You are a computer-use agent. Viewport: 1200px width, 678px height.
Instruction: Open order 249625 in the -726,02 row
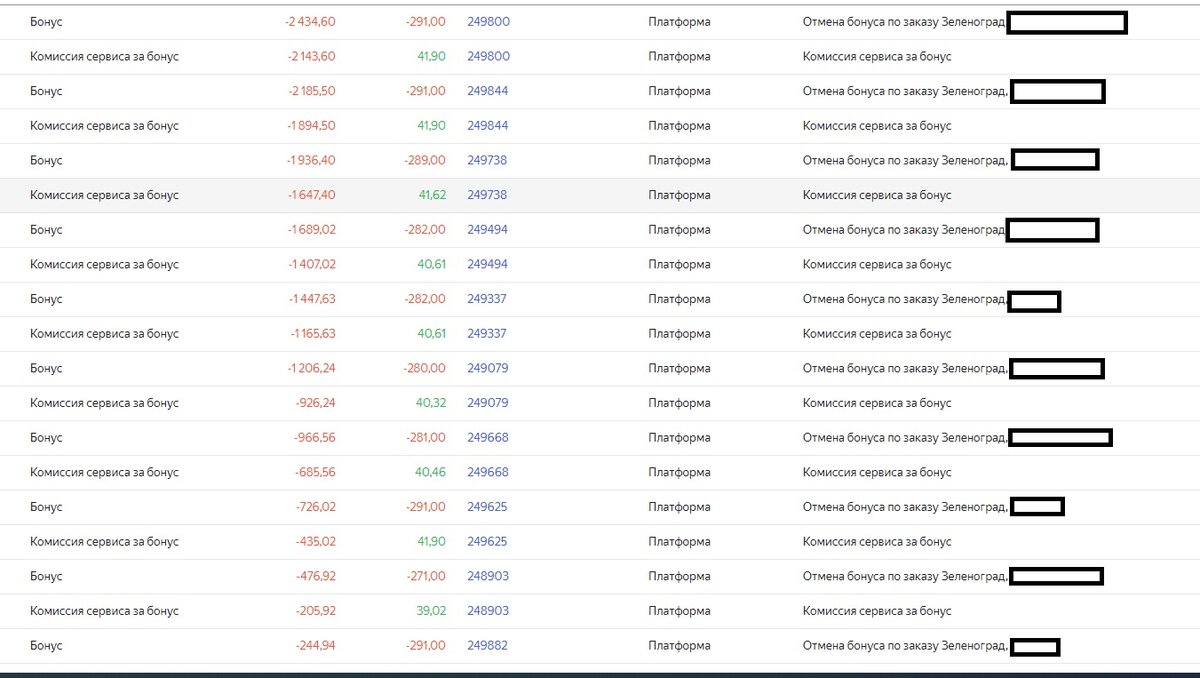487,507
